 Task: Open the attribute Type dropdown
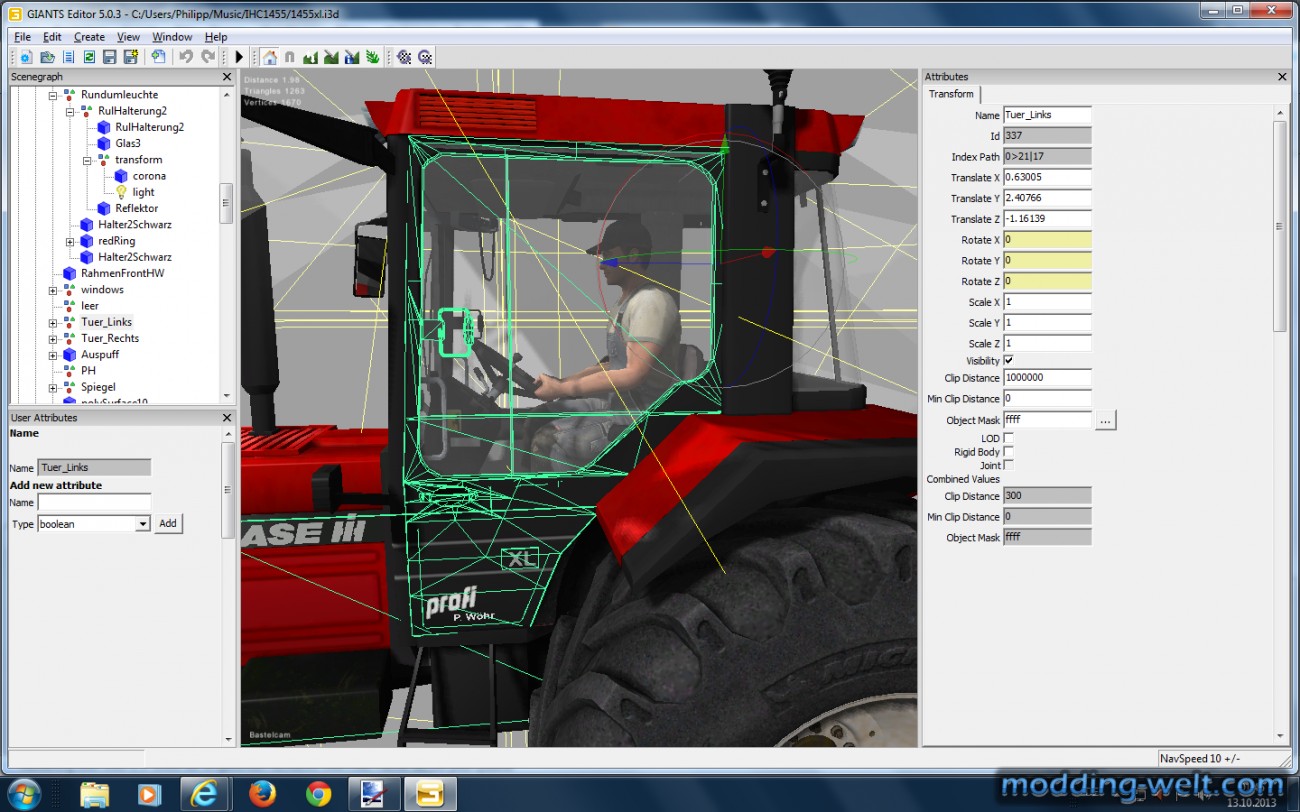142,524
